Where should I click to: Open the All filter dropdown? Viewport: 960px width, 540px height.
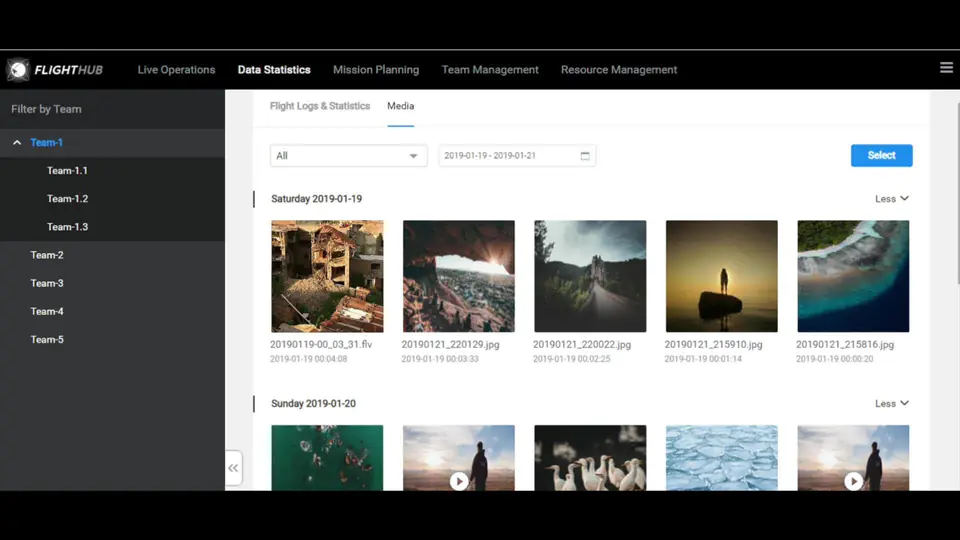(348, 156)
